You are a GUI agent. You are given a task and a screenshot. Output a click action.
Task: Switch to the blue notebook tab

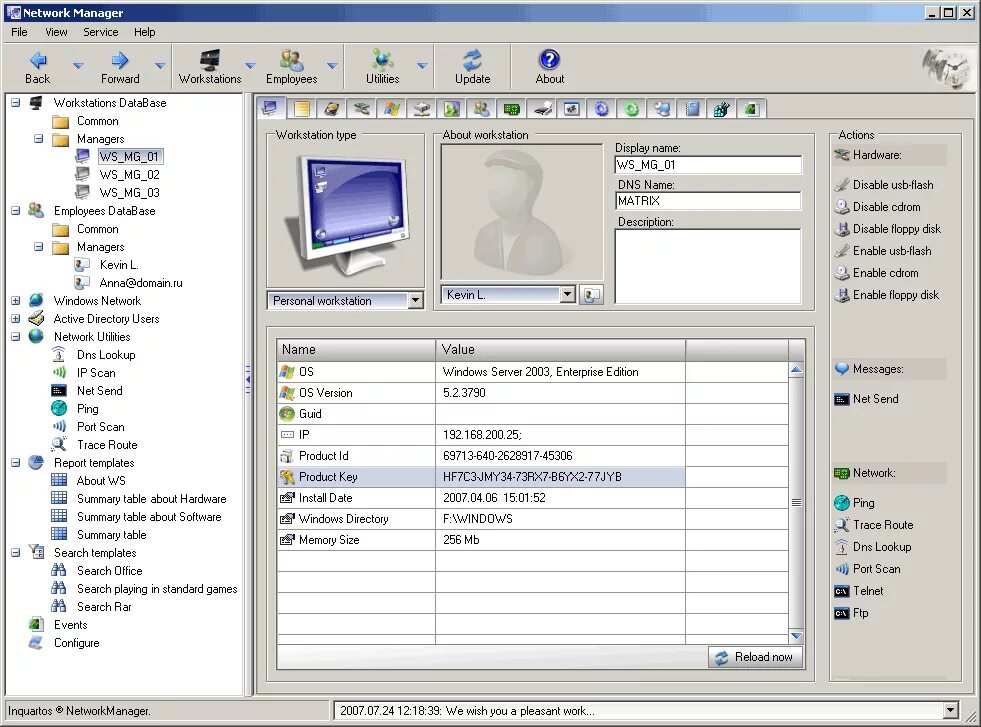click(x=692, y=109)
